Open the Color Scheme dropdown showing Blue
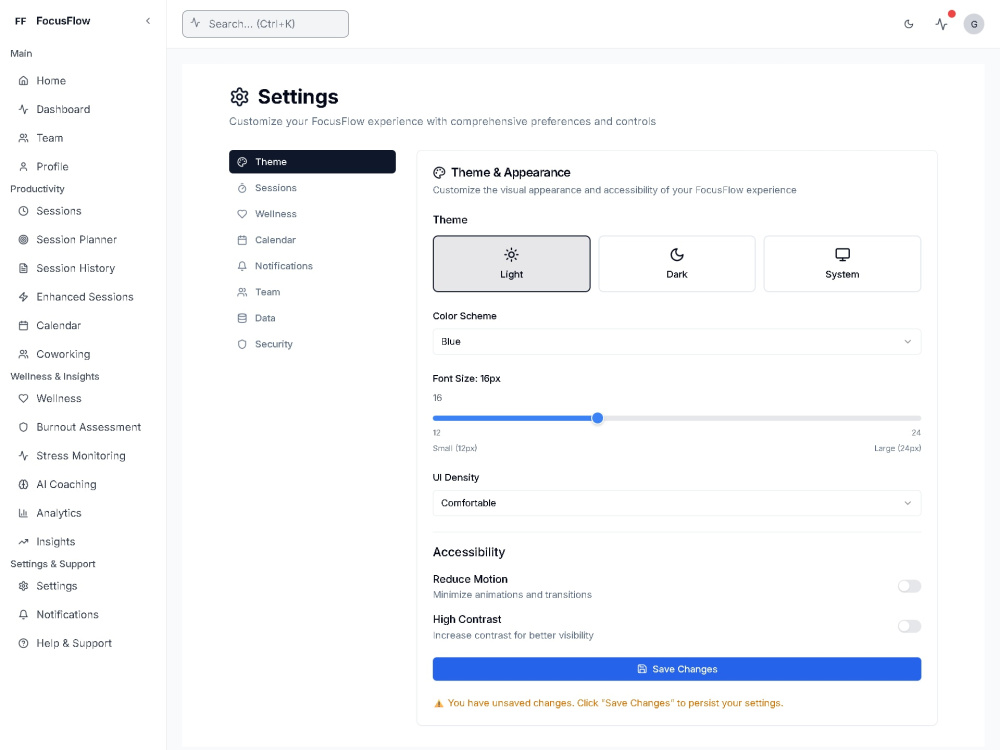 pyautogui.click(x=677, y=342)
